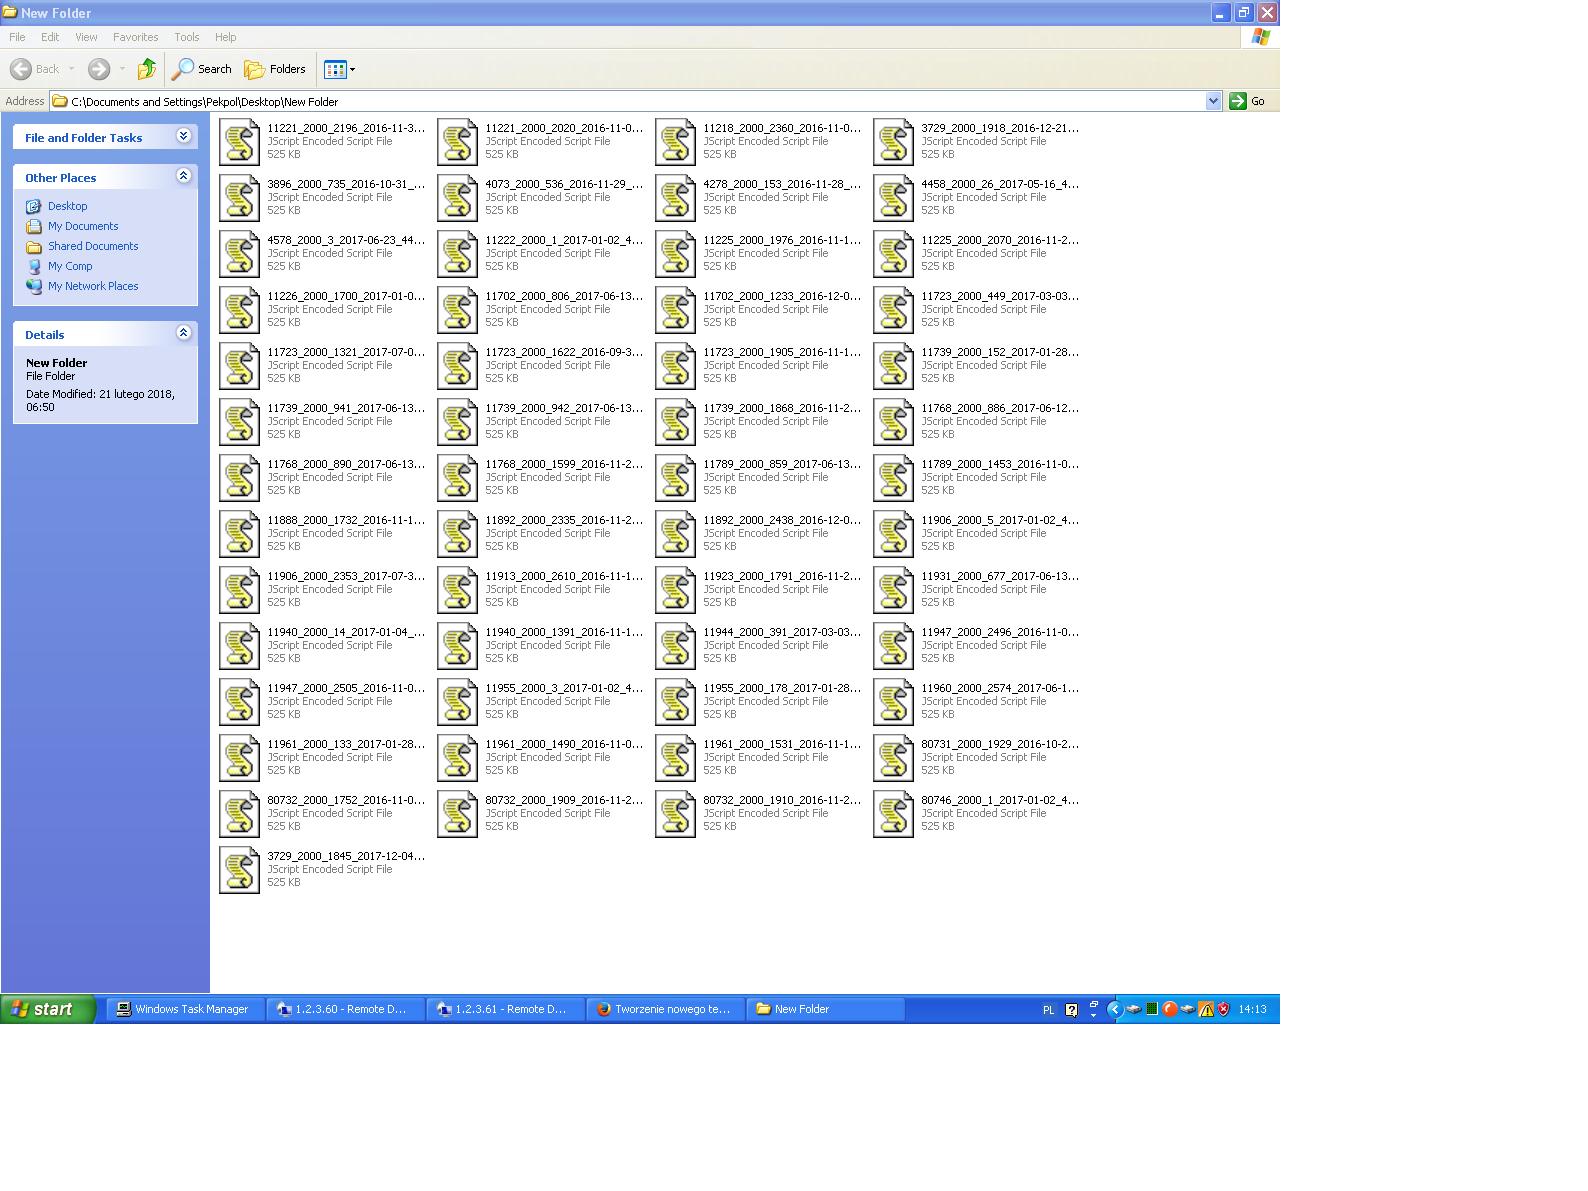
Task: Select script icon for 11702_2000_806 file
Action: 457,310
